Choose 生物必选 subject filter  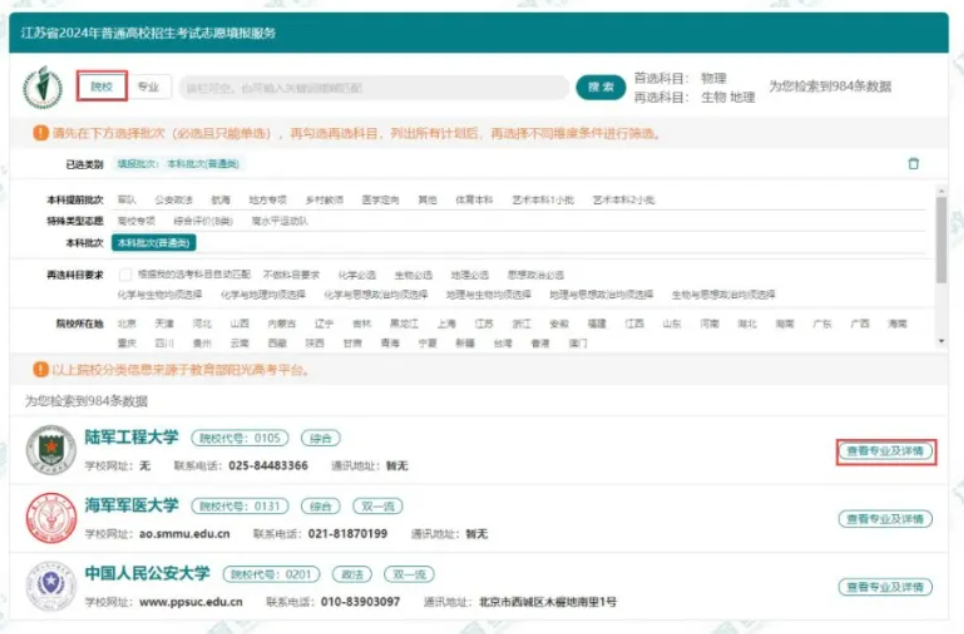pos(413,274)
